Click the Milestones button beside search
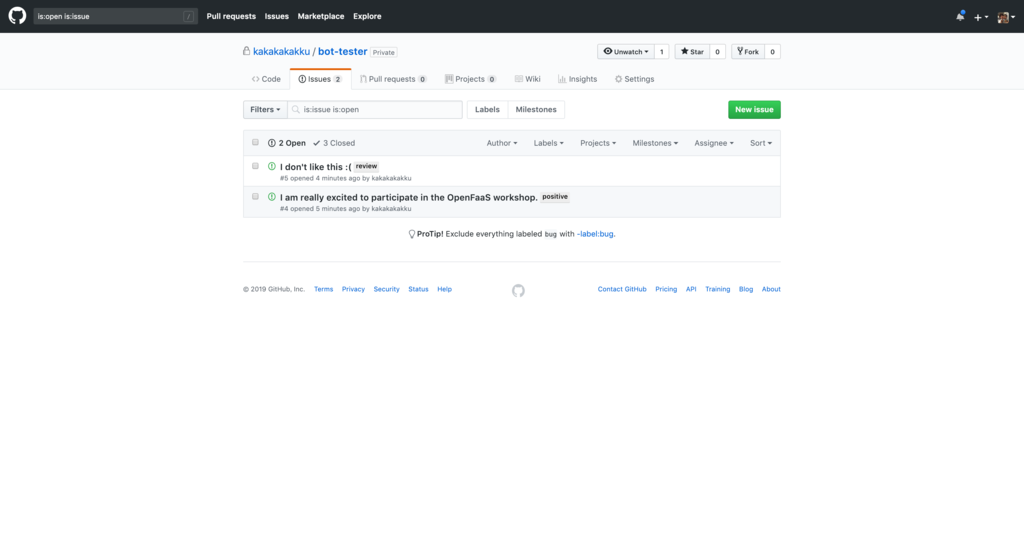The height and width of the screenshot is (559, 1024). click(536, 110)
